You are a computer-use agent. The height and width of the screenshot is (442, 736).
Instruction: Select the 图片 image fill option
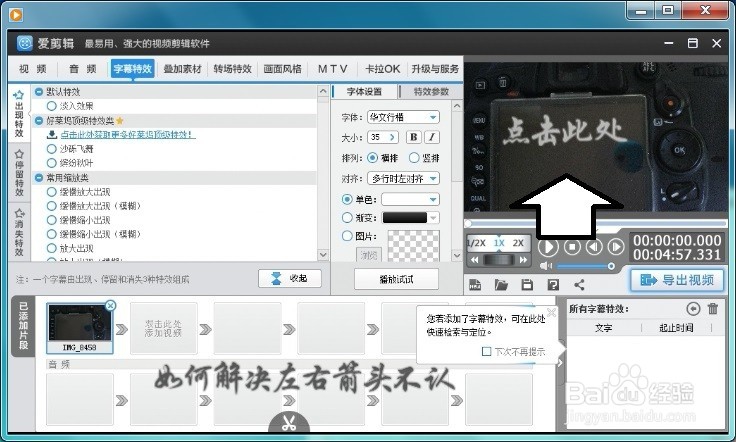point(347,236)
